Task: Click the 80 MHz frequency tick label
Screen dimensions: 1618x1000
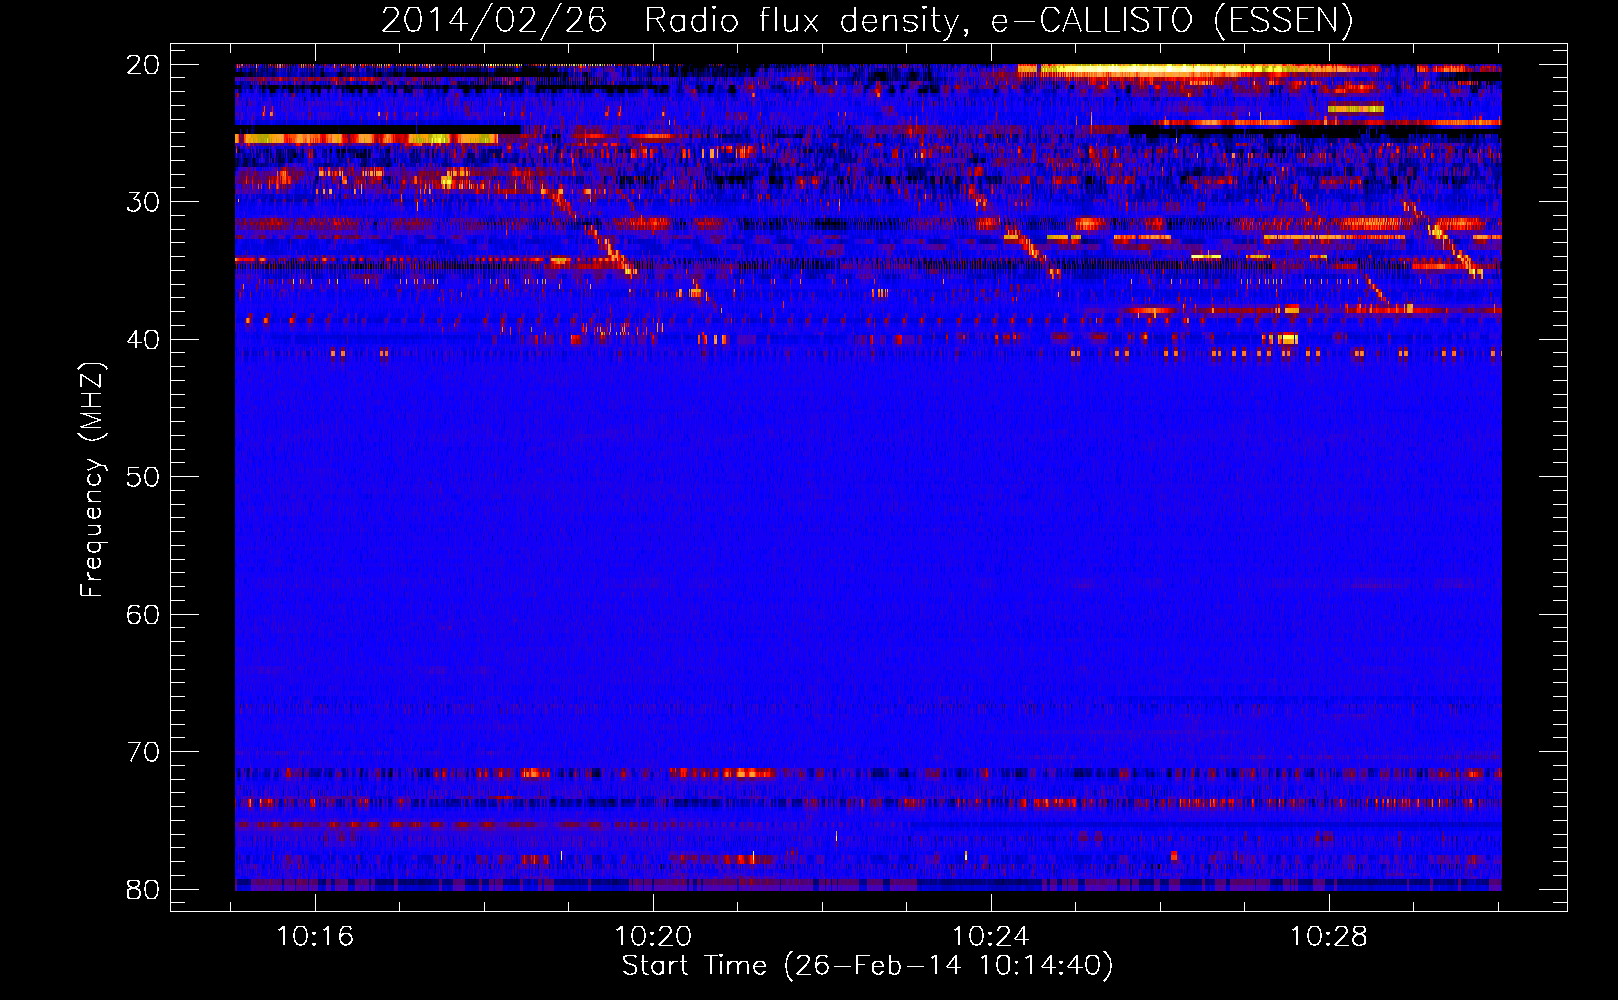Action: pyautogui.click(x=143, y=889)
